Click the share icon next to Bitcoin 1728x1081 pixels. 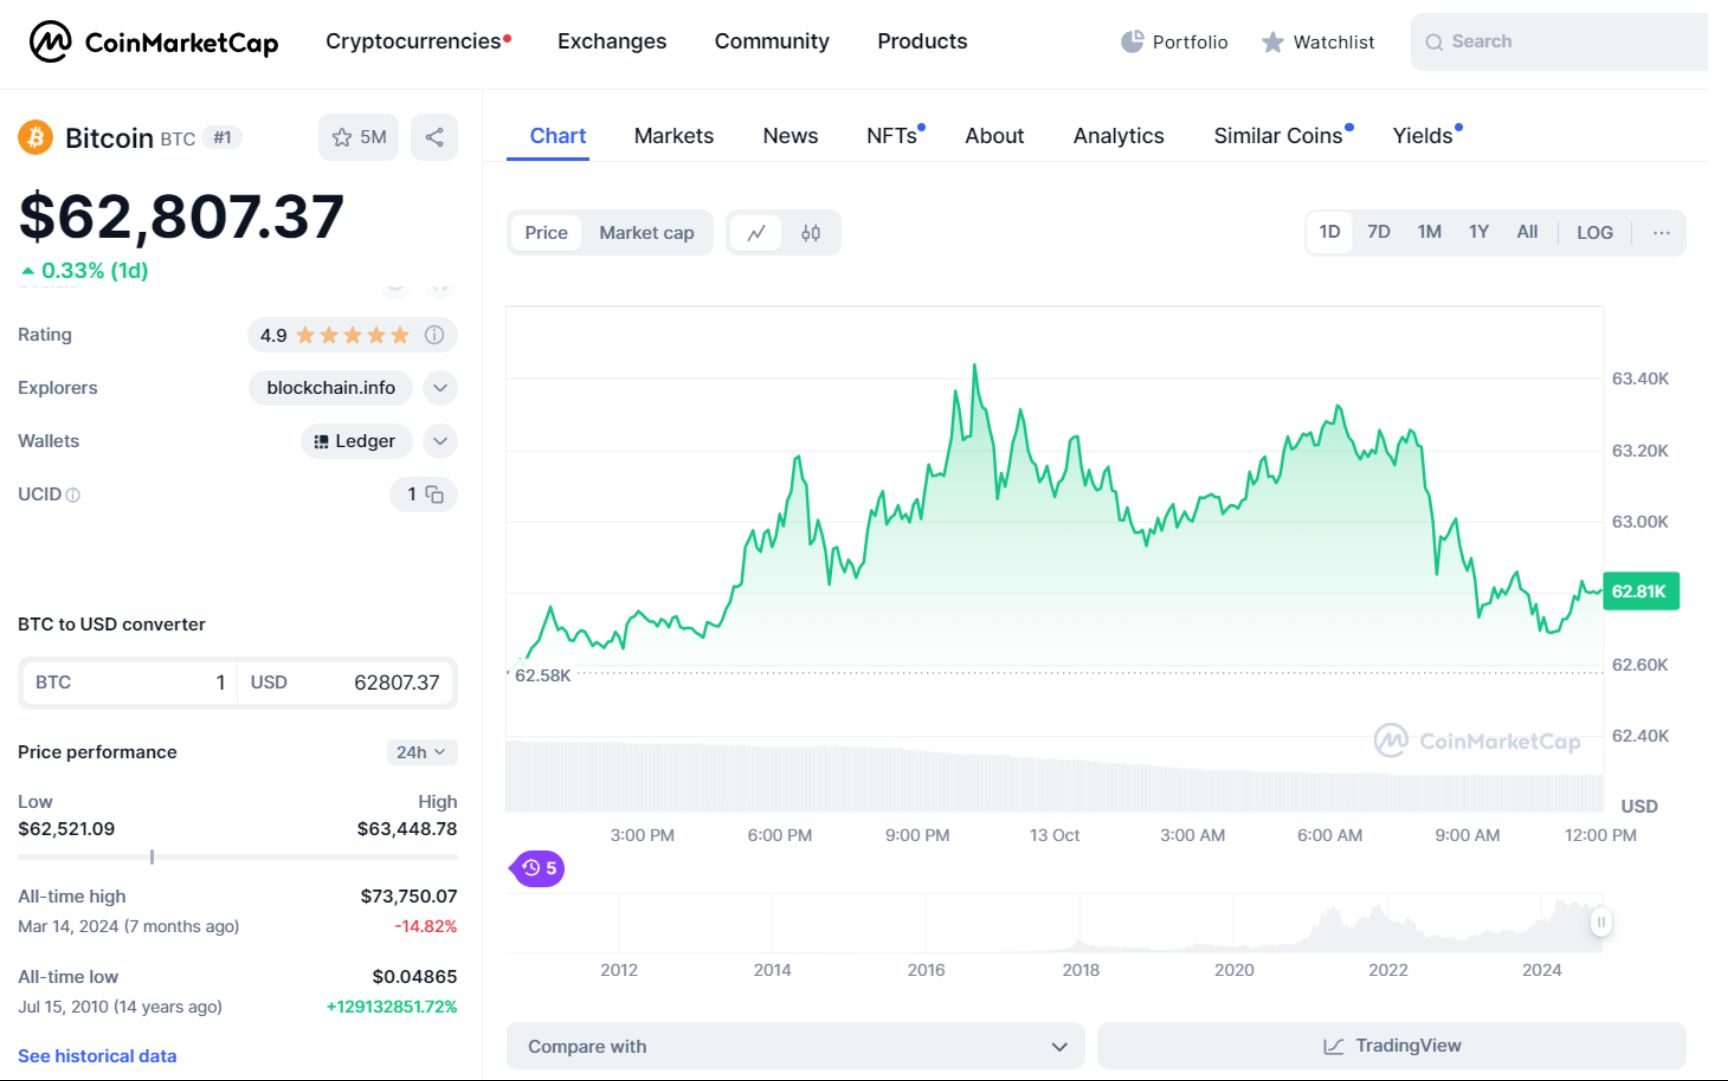(x=434, y=137)
